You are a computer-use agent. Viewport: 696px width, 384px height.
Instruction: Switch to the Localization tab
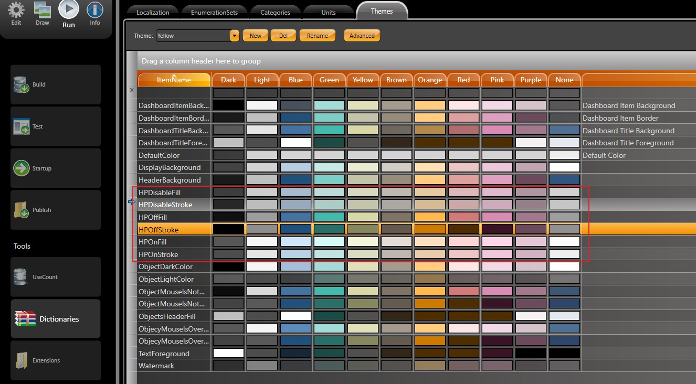153,12
